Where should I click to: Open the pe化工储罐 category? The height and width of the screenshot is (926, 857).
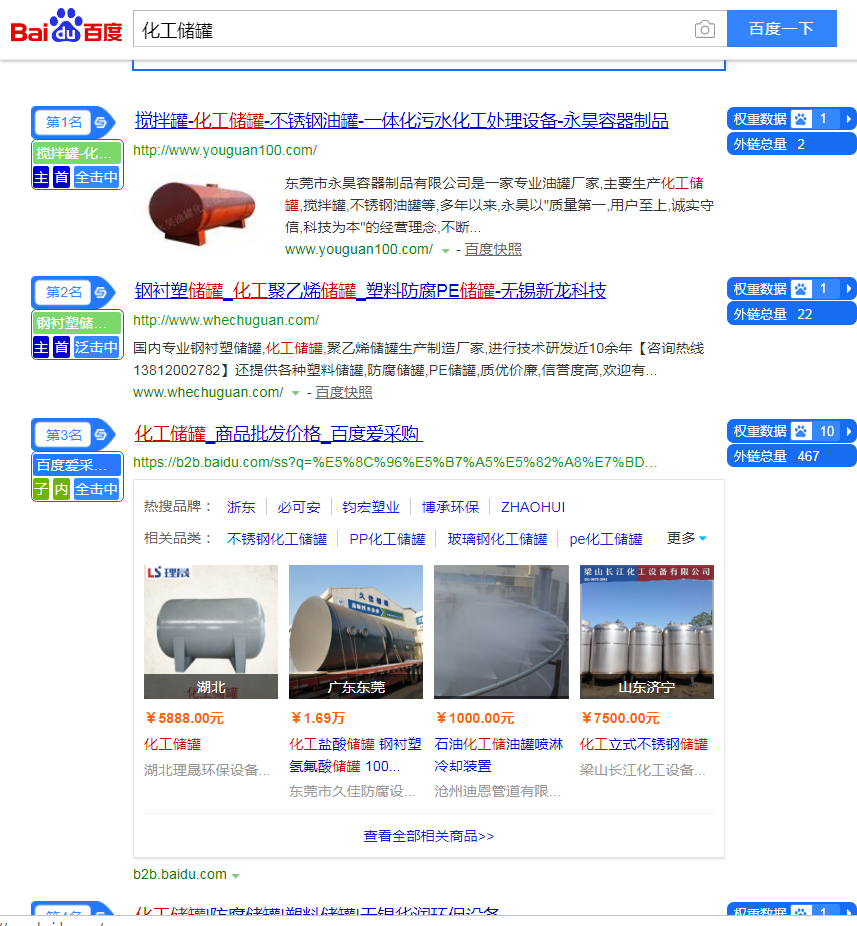coord(606,539)
